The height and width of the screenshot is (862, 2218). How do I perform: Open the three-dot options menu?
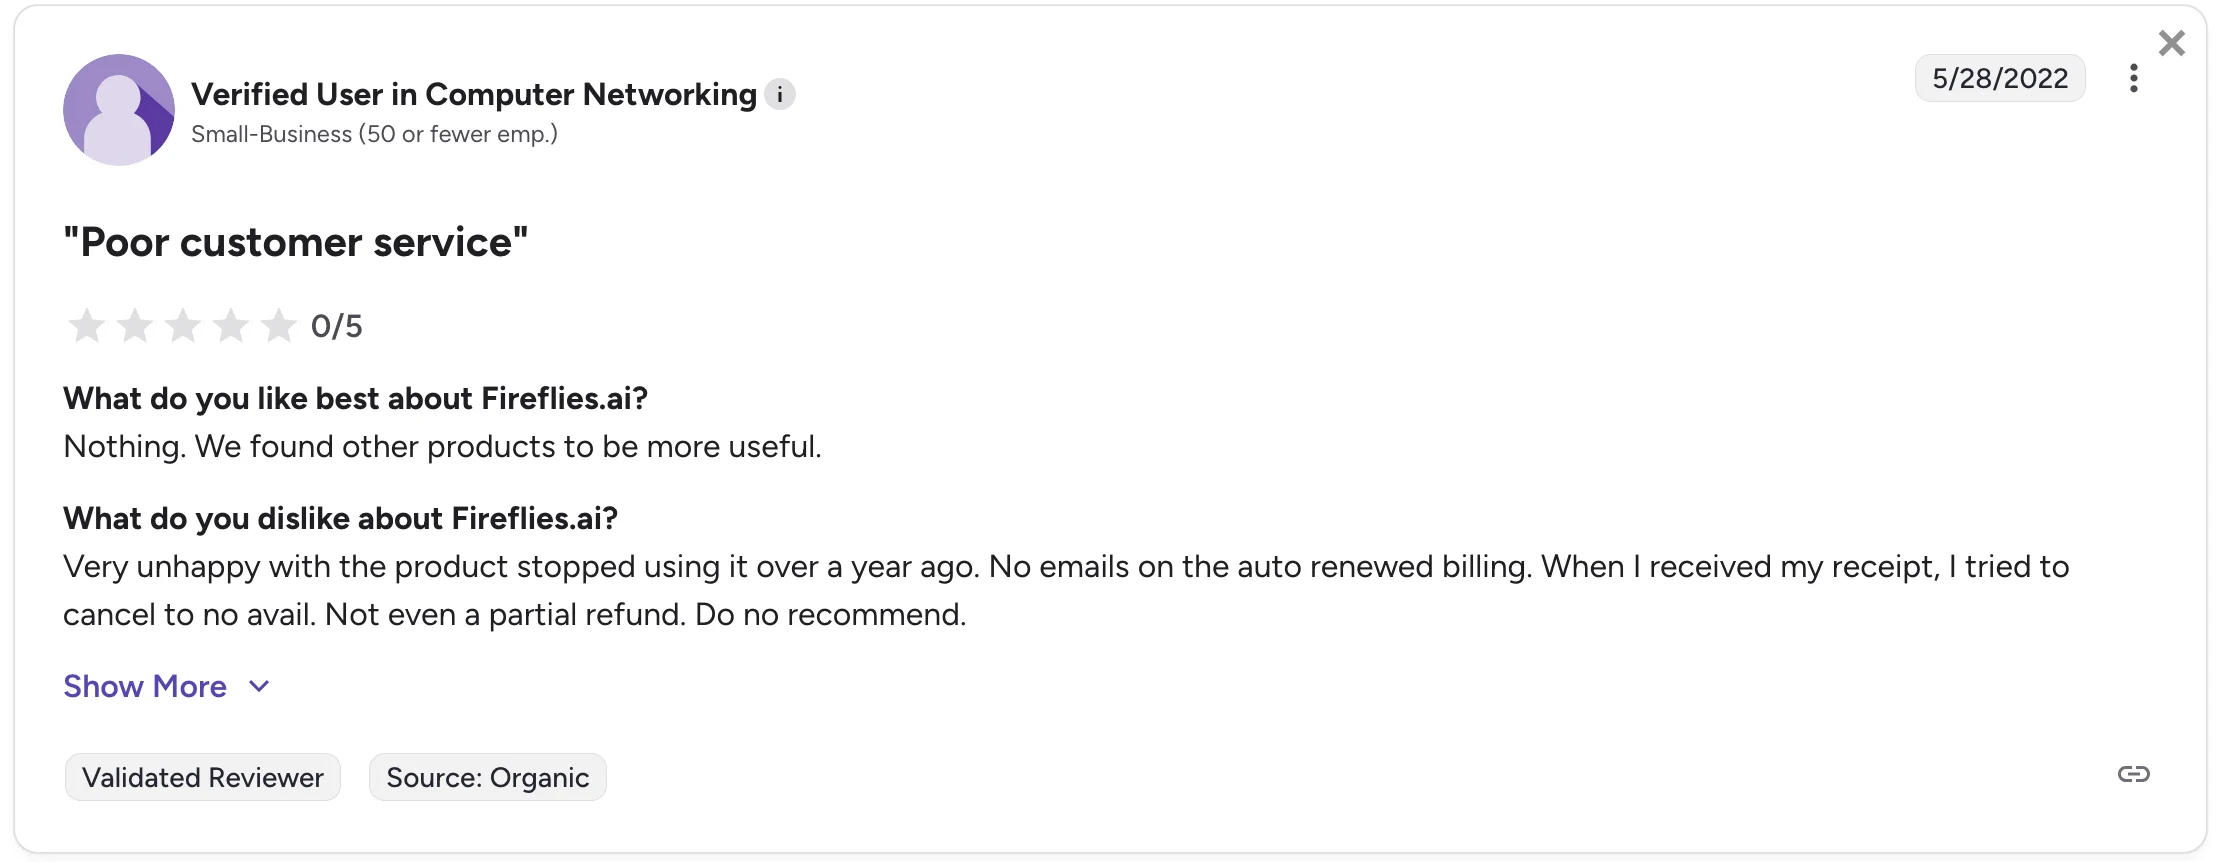[2135, 78]
